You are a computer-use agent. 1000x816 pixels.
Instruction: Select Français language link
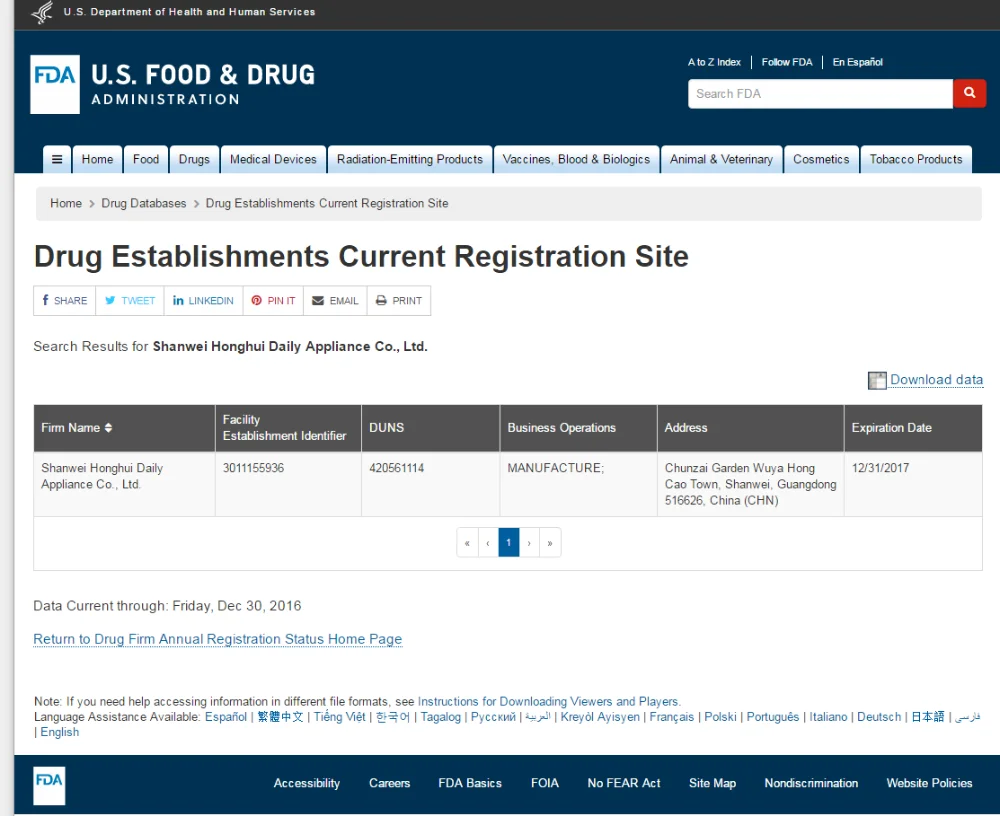pyautogui.click(x=672, y=716)
